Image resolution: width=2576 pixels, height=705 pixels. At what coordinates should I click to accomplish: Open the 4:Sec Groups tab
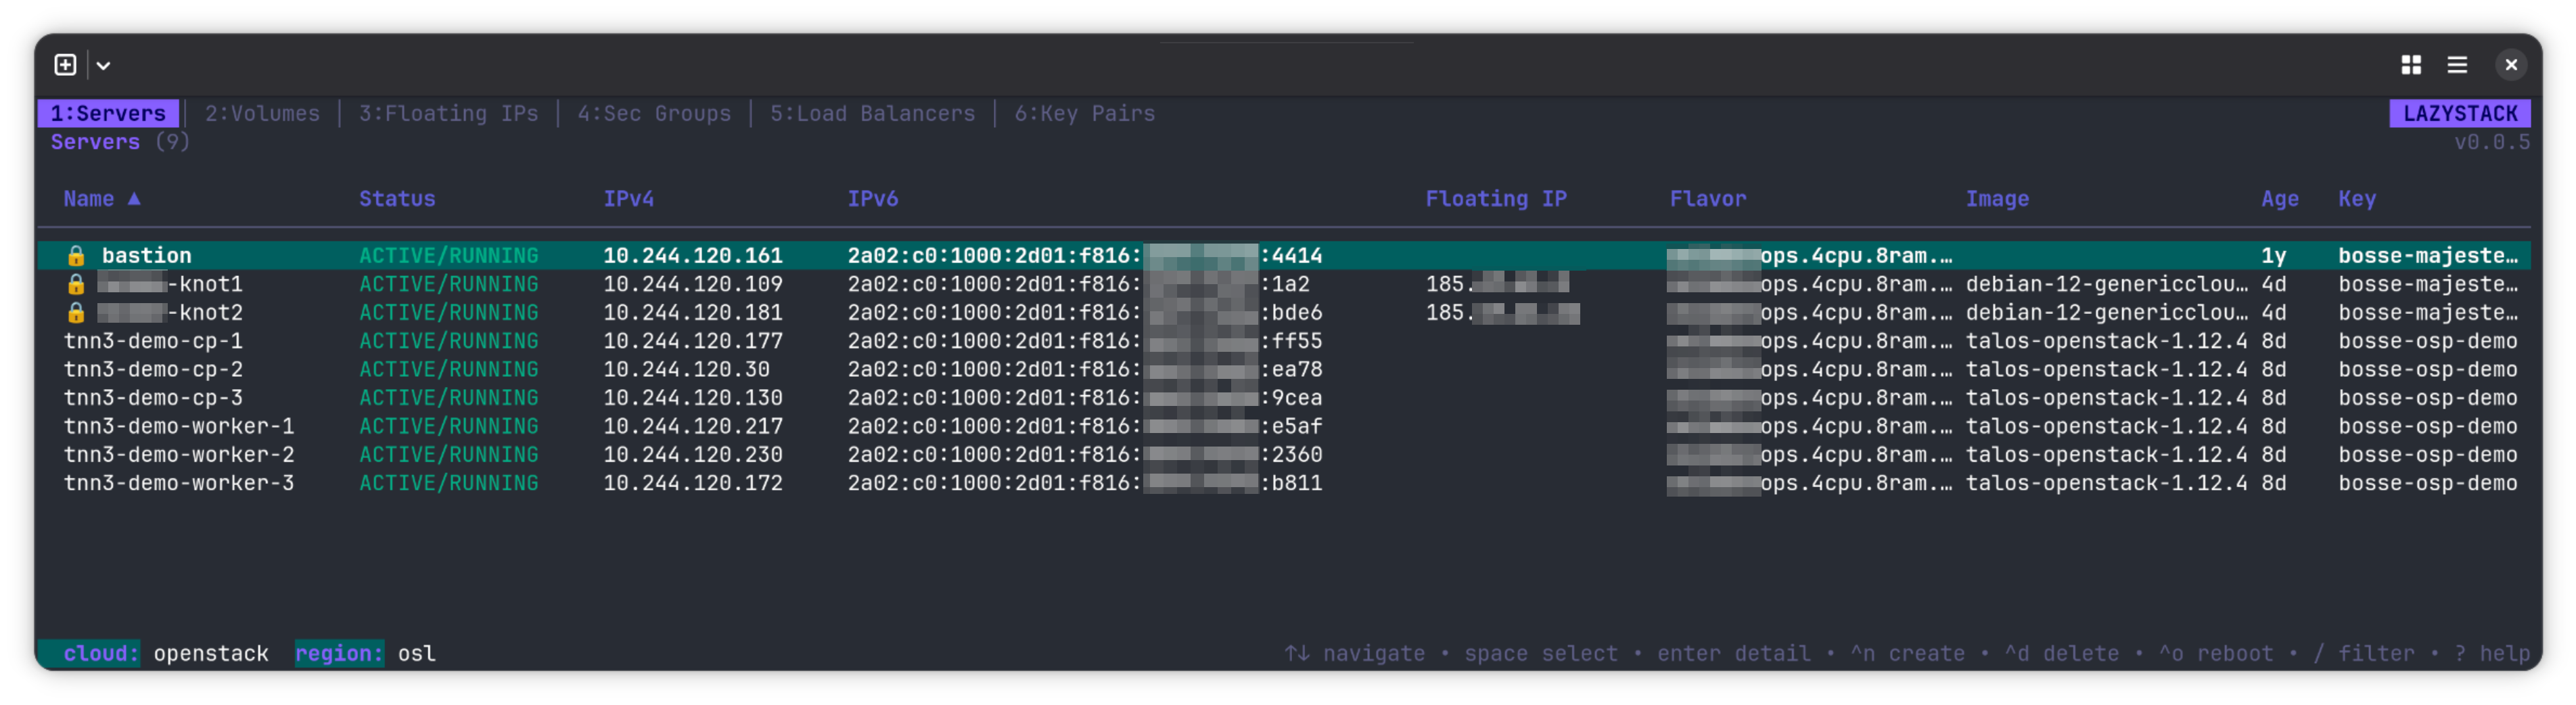point(654,113)
